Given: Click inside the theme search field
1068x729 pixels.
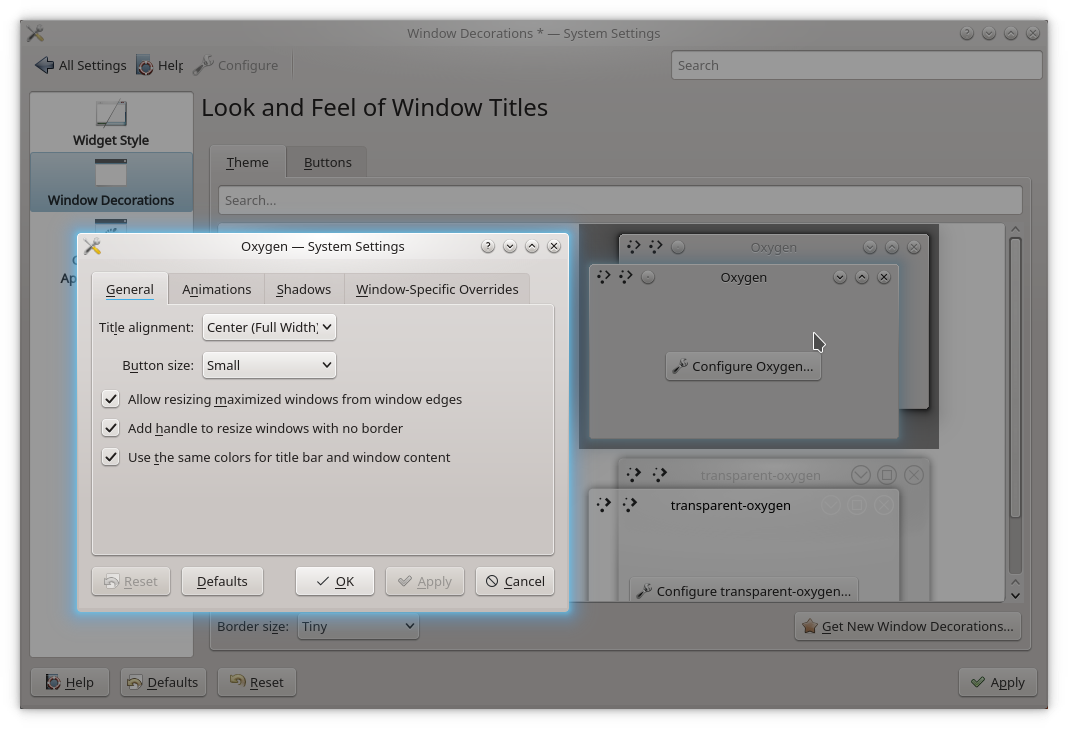Looking at the screenshot, I should (620, 200).
